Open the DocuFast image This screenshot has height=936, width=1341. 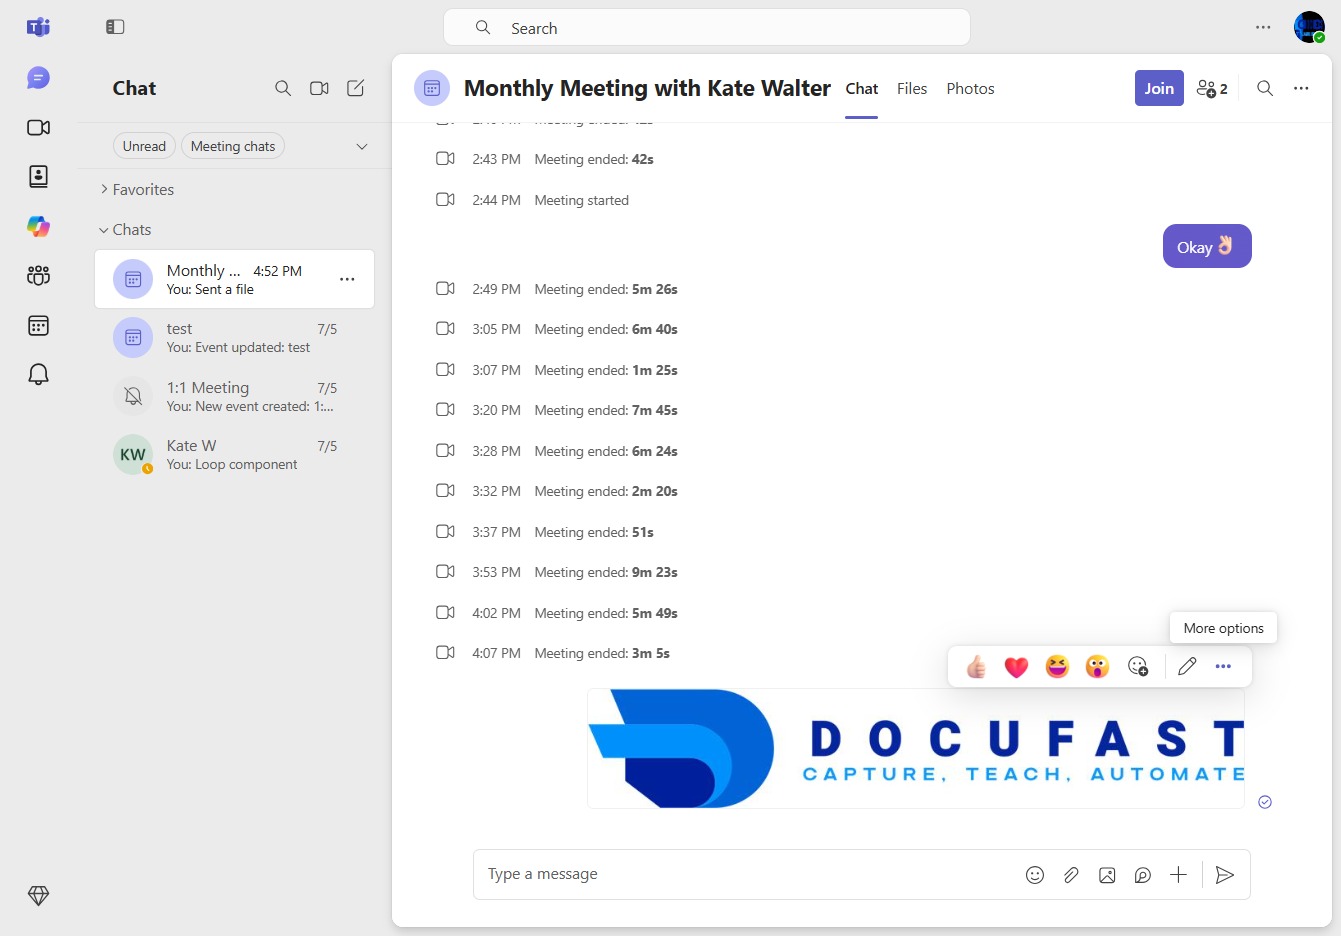click(916, 748)
